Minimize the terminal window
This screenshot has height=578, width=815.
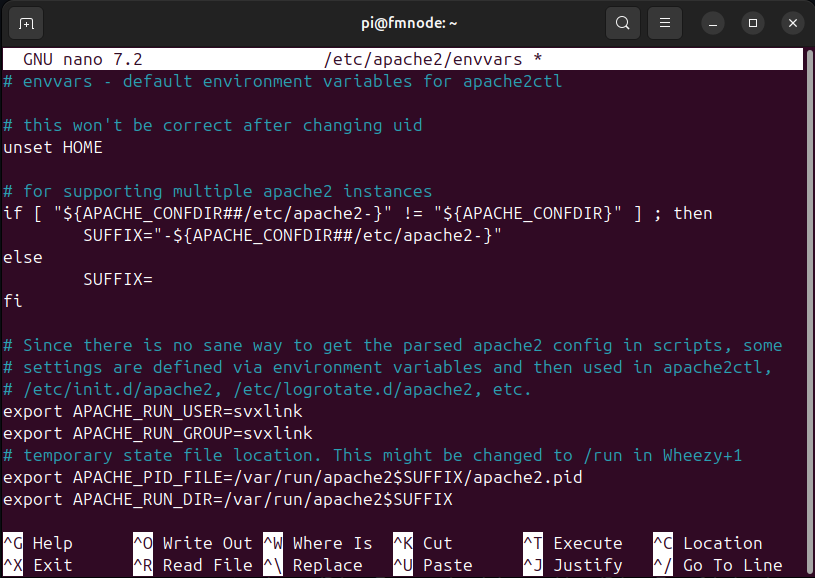tap(714, 22)
